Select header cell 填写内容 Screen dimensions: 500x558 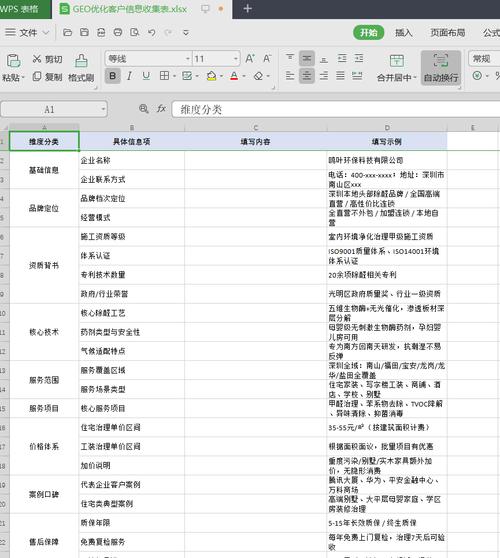[x=256, y=142]
